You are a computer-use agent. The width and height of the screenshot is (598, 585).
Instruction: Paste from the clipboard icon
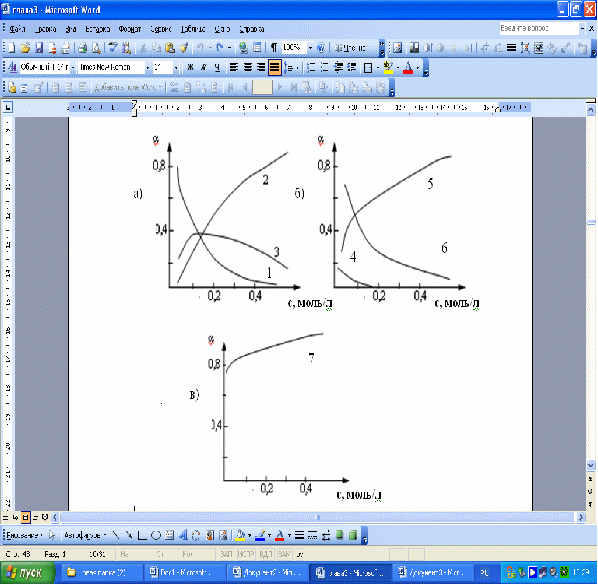(170, 48)
